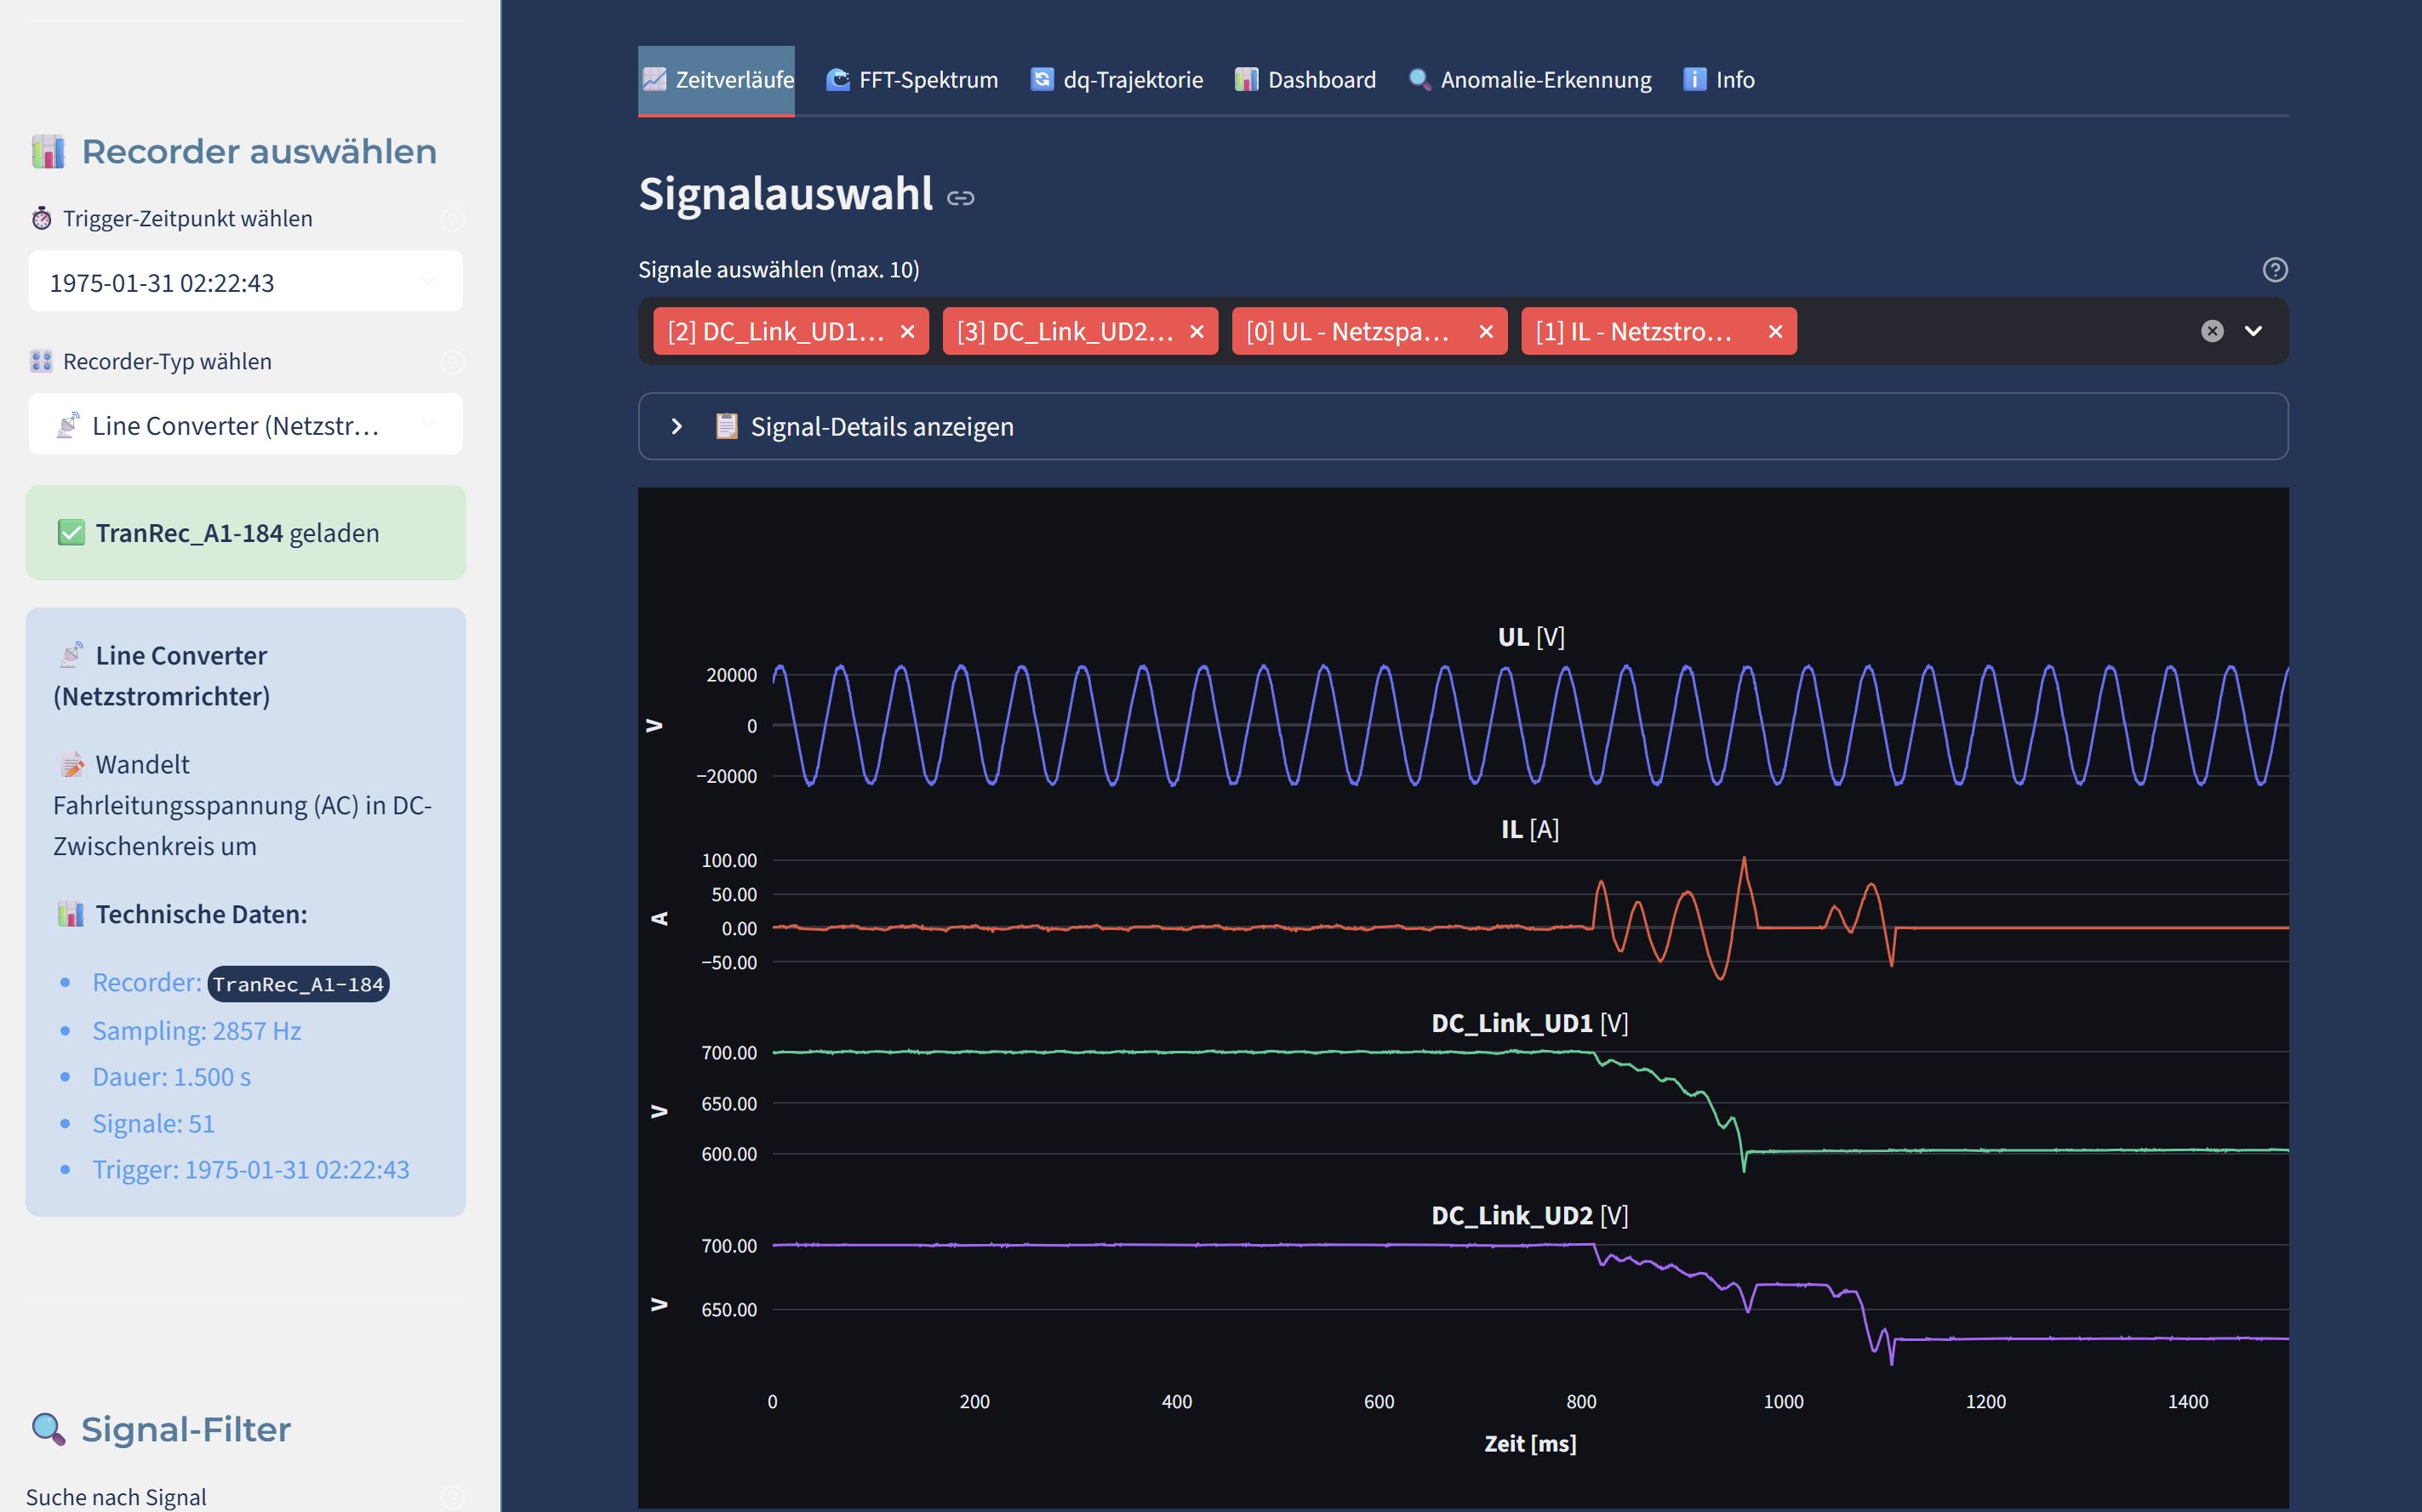Open the Anomalie-Erkennung tab
The width and height of the screenshot is (2422, 1512).
point(1529,80)
